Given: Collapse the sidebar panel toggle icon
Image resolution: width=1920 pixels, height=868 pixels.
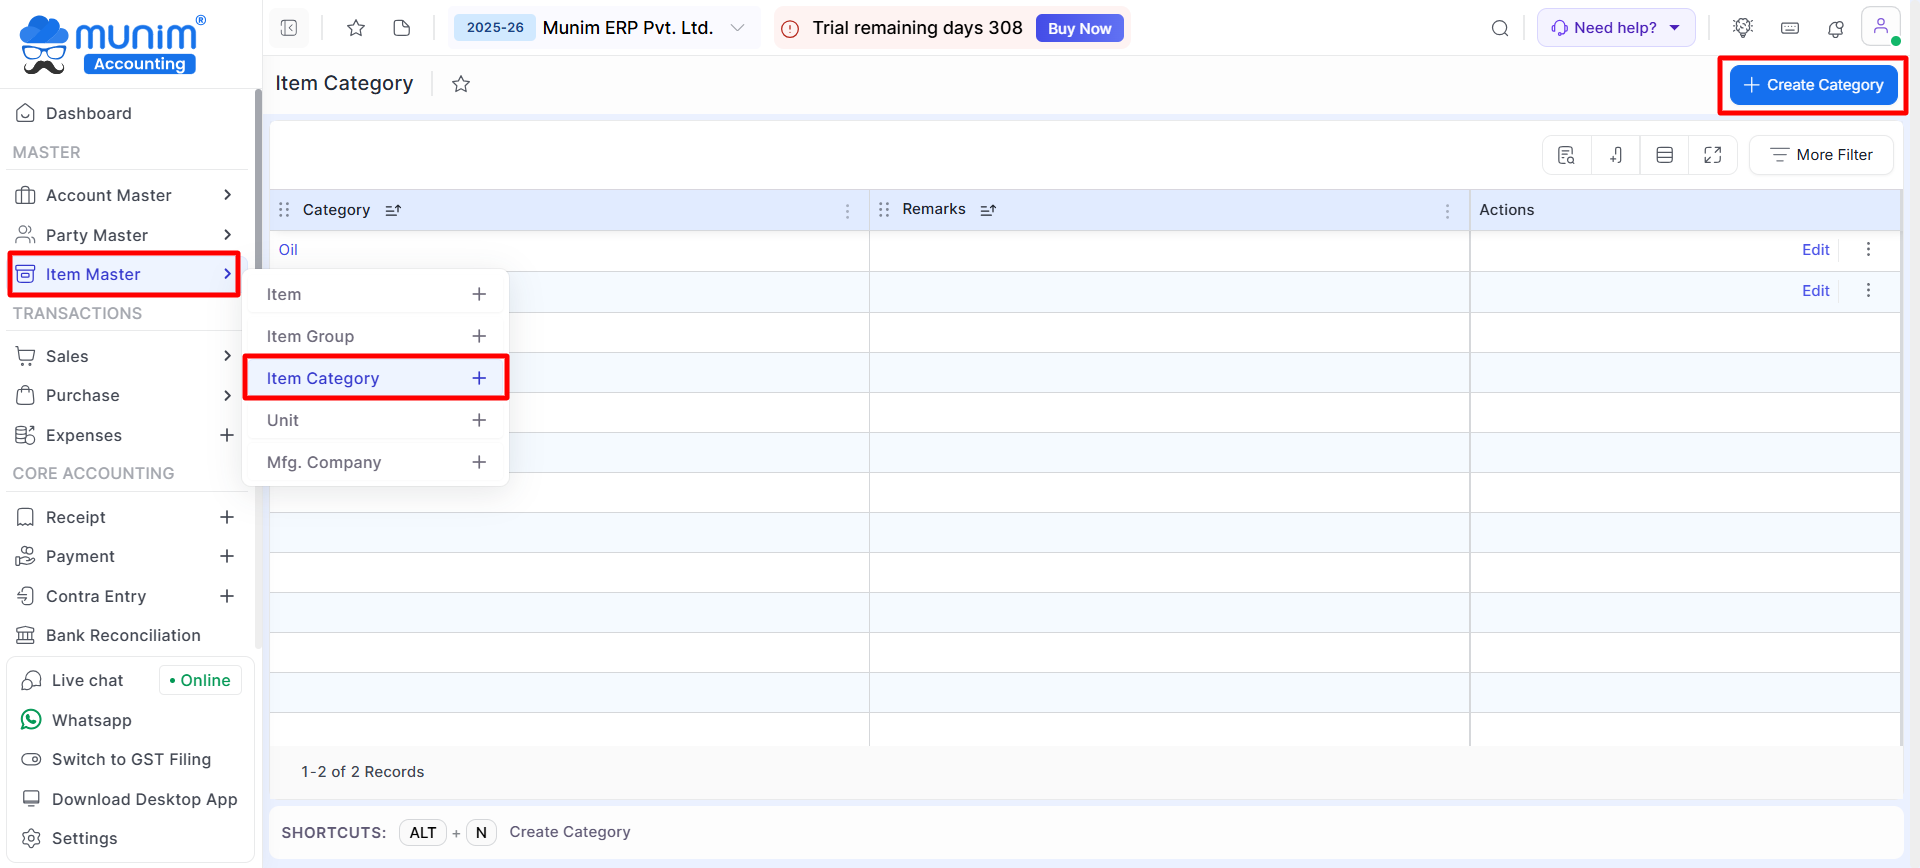Looking at the screenshot, I should (289, 28).
